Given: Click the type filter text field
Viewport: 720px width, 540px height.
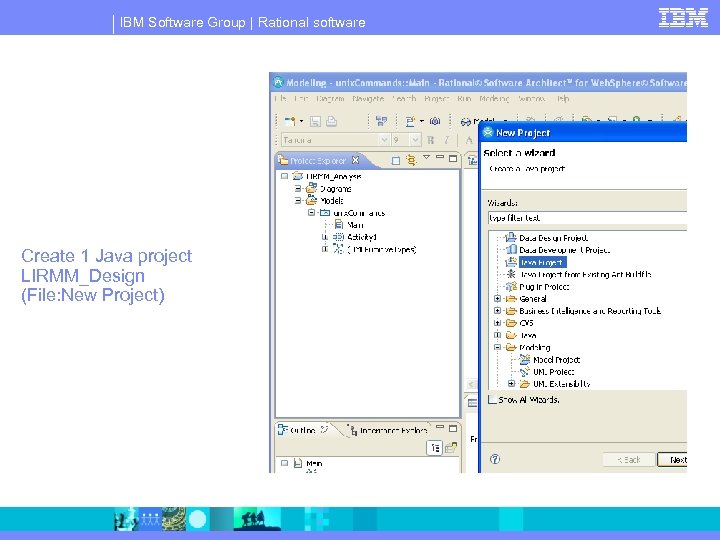Looking at the screenshot, I should click(588, 218).
